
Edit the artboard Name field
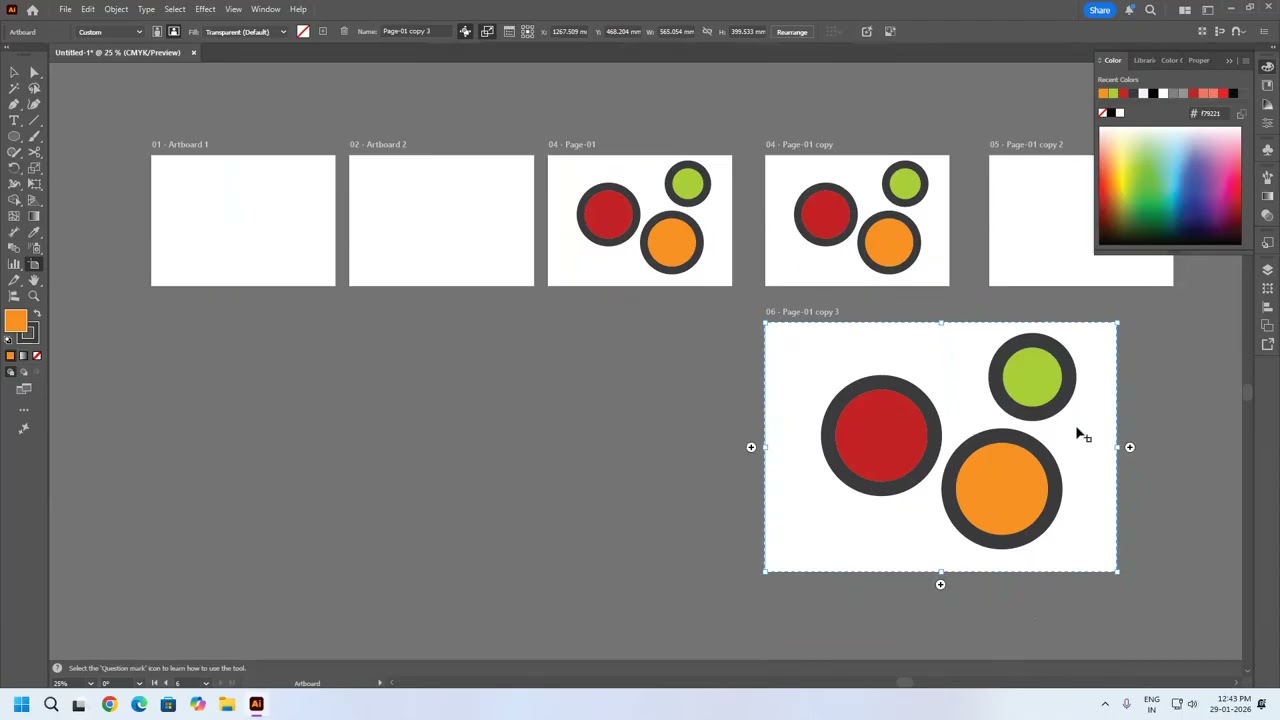[417, 31]
